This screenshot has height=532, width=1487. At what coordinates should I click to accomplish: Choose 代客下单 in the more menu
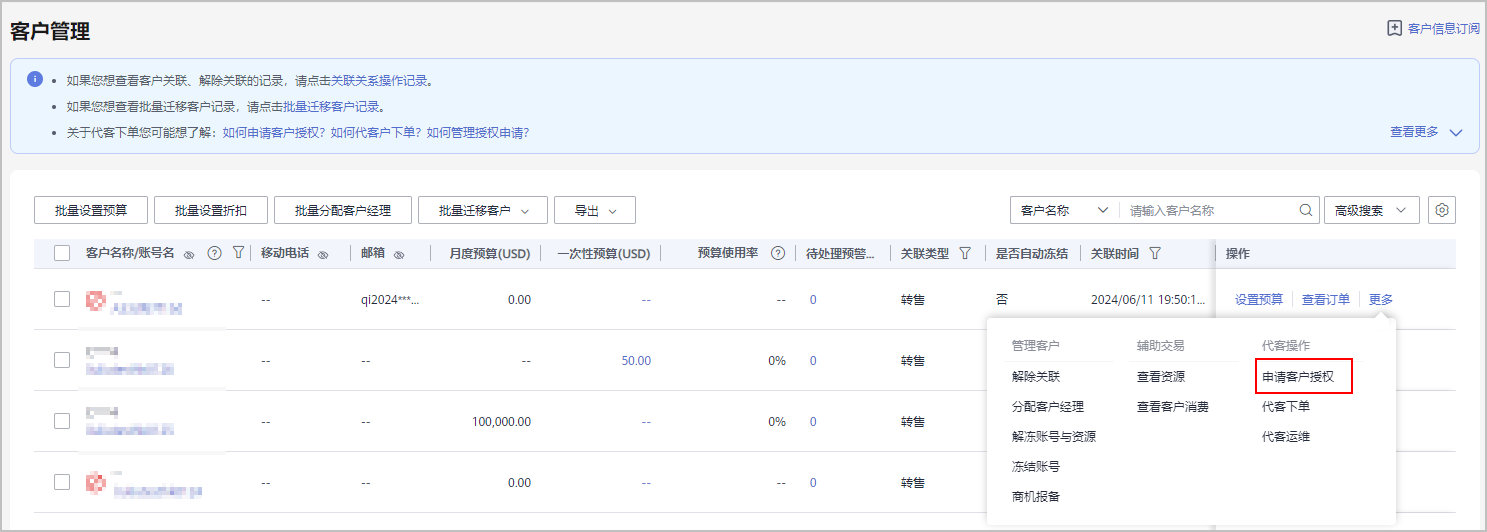pos(1286,407)
